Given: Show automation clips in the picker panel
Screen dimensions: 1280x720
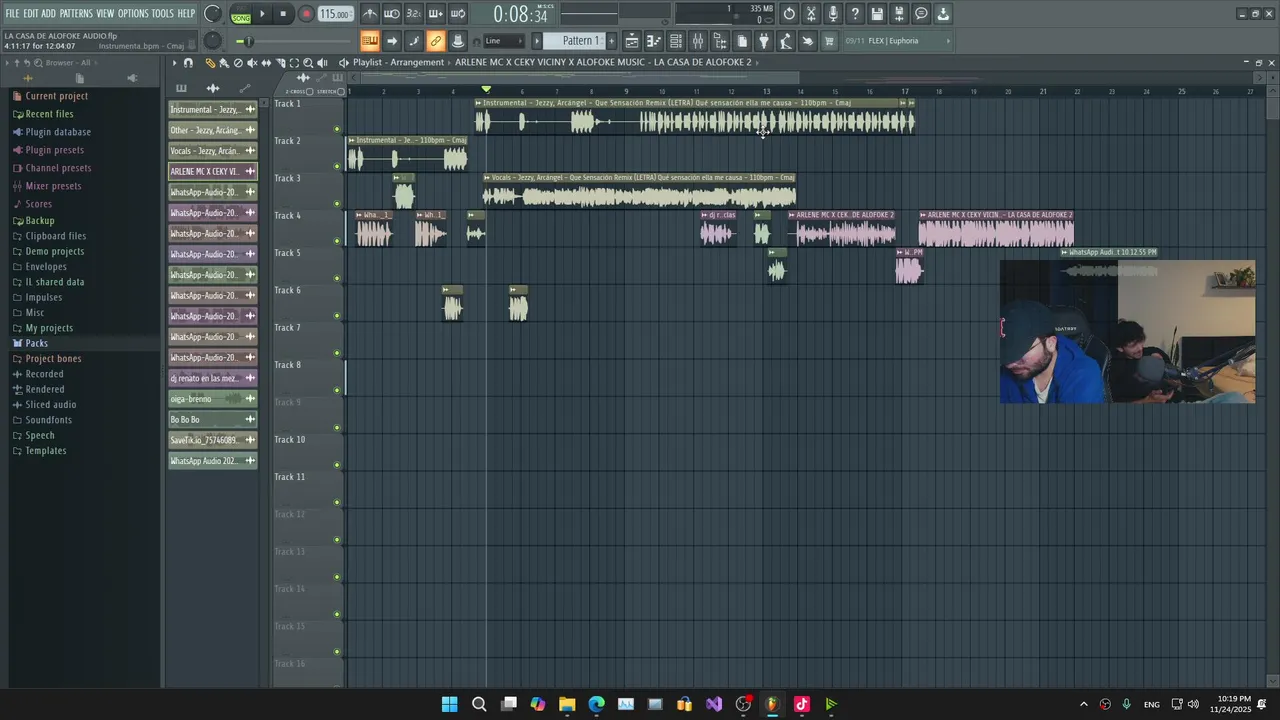Looking at the screenshot, I should 245,88.
